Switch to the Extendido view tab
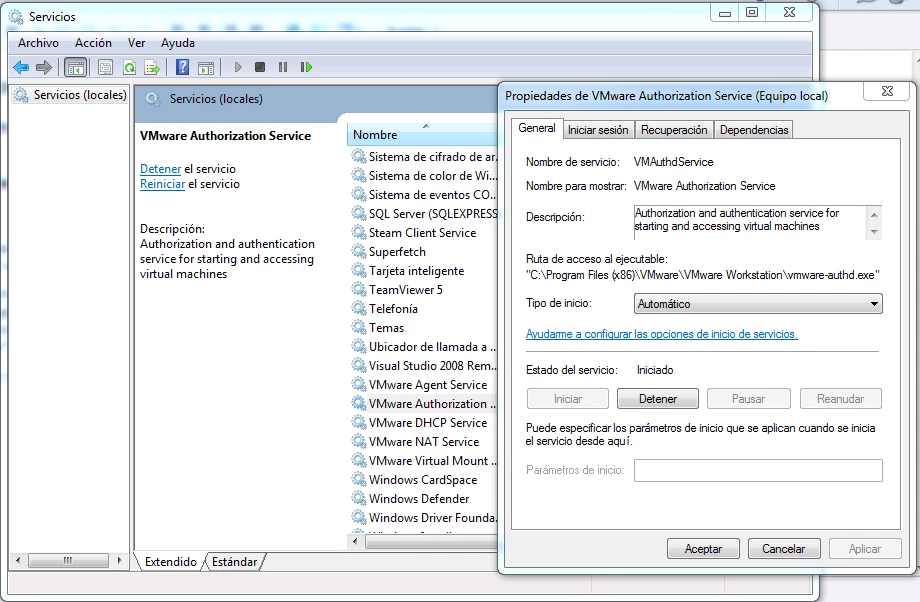920x602 pixels. click(x=171, y=562)
